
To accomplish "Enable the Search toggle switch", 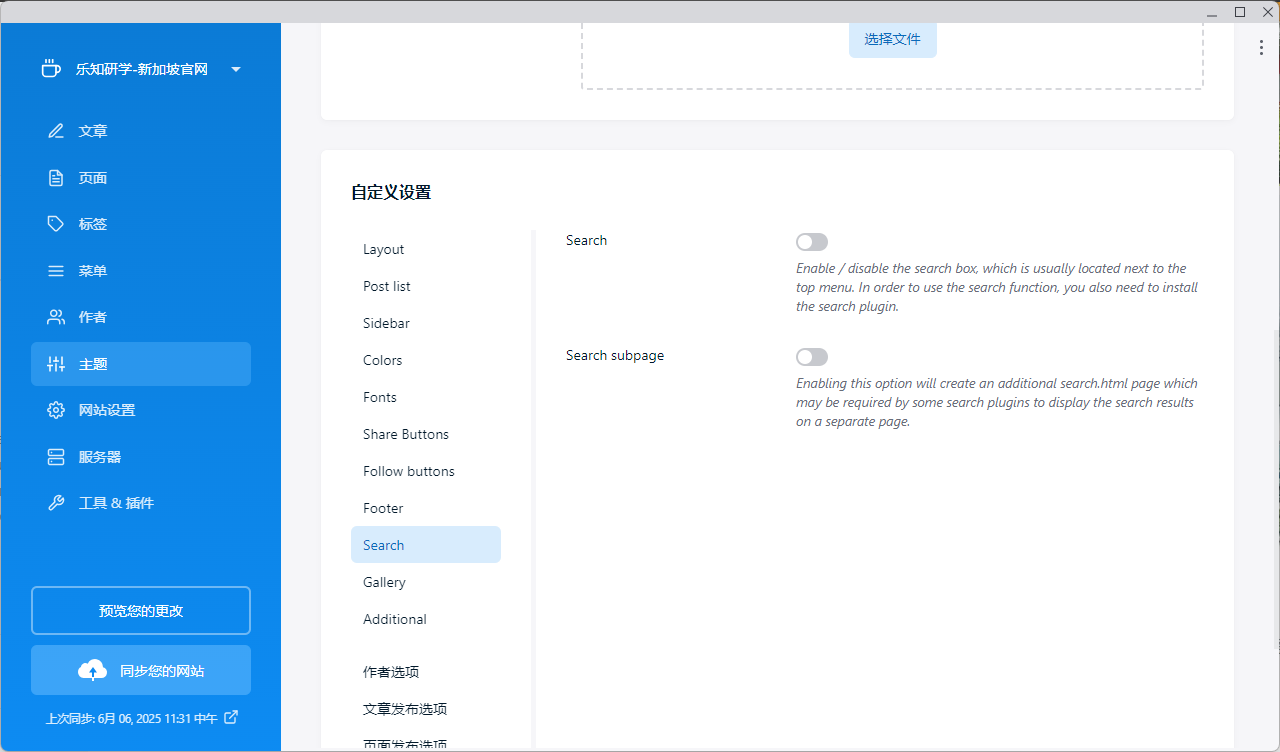I will click(x=811, y=242).
